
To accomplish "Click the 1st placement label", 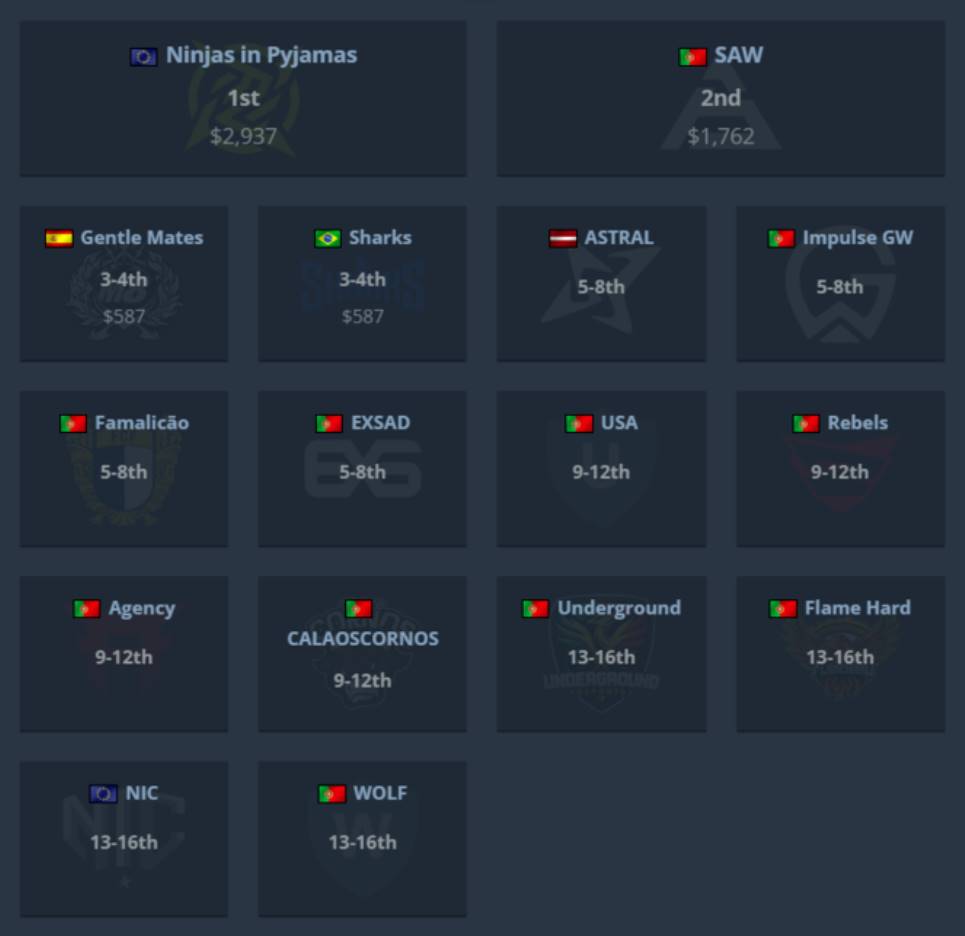I will [244, 98].
